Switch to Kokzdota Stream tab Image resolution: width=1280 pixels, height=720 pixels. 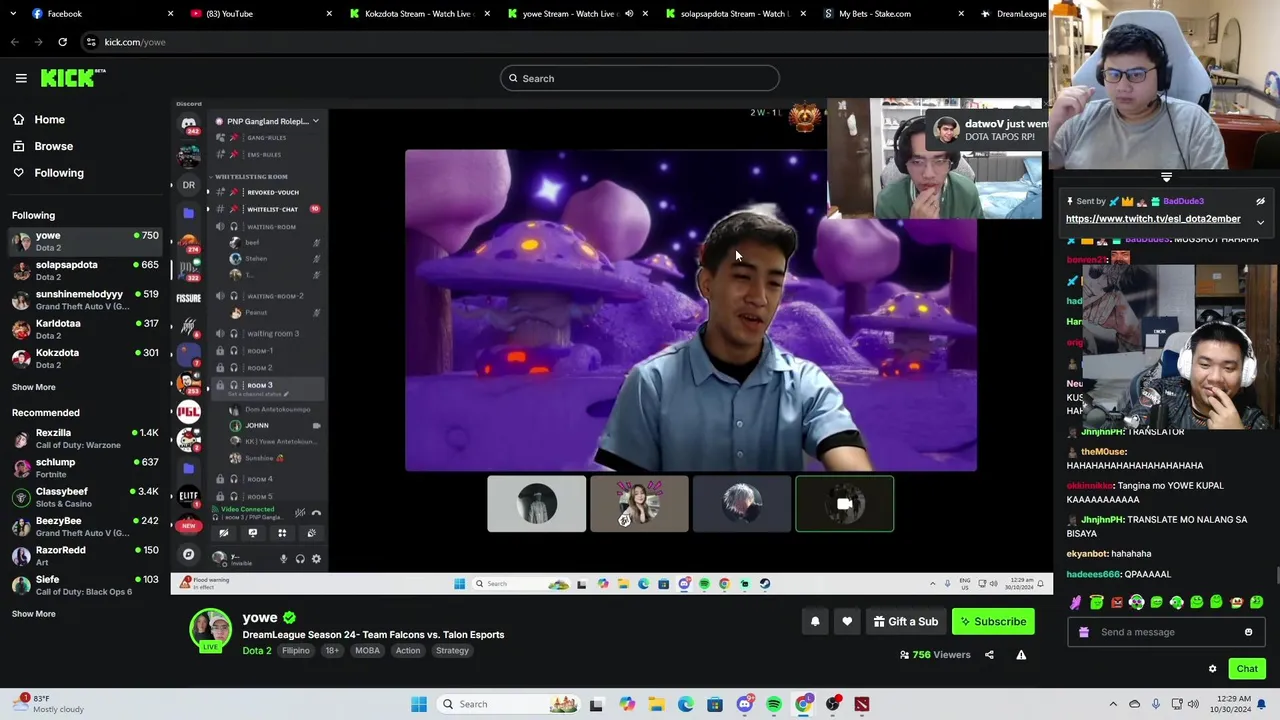[x=417, y=14]
